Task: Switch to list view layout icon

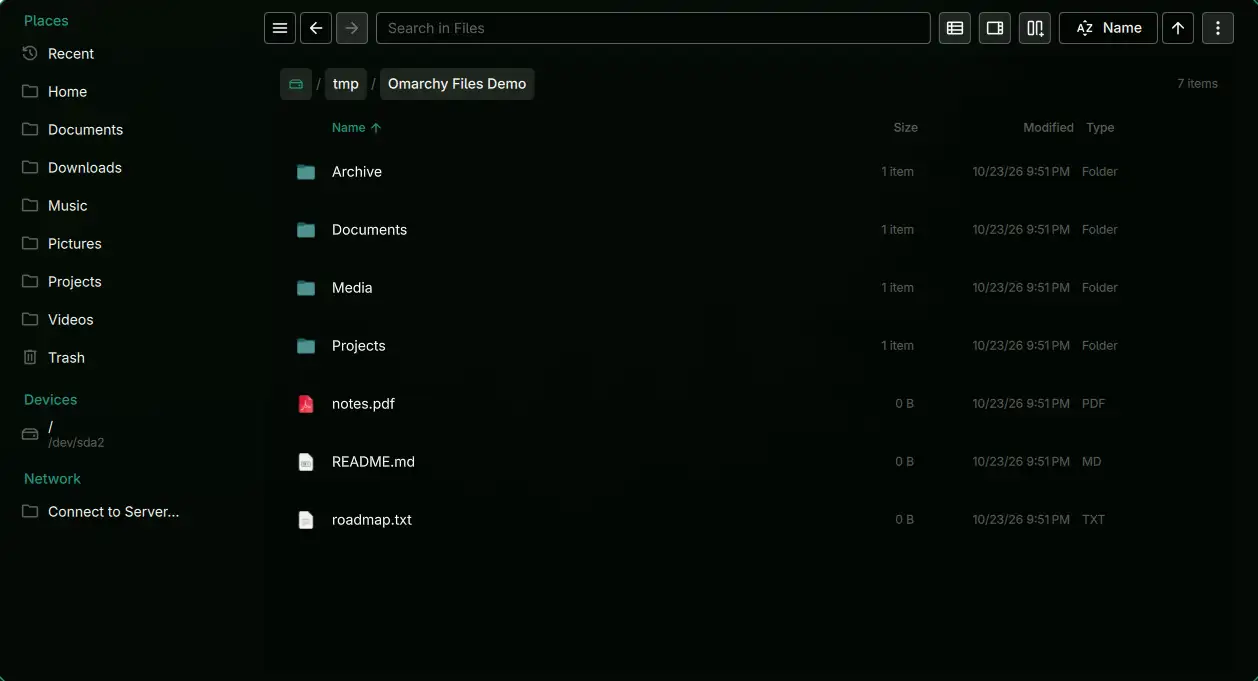Action: click(955, 28)
